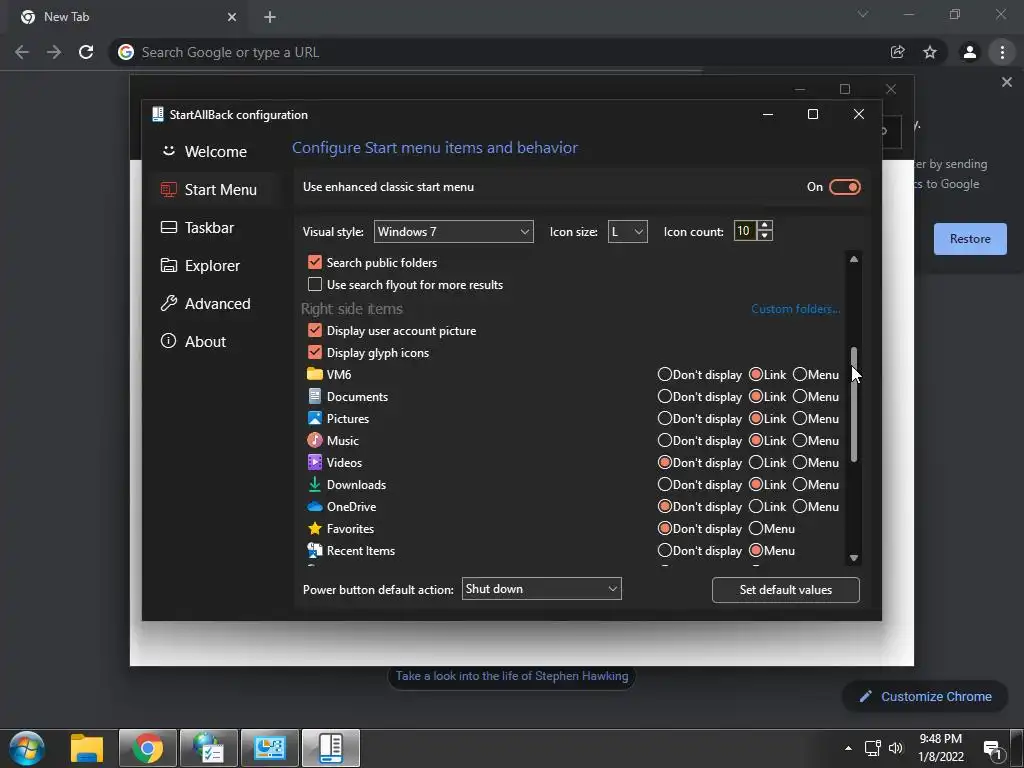Uncheck Search public folders

click(x=315, y=263)
